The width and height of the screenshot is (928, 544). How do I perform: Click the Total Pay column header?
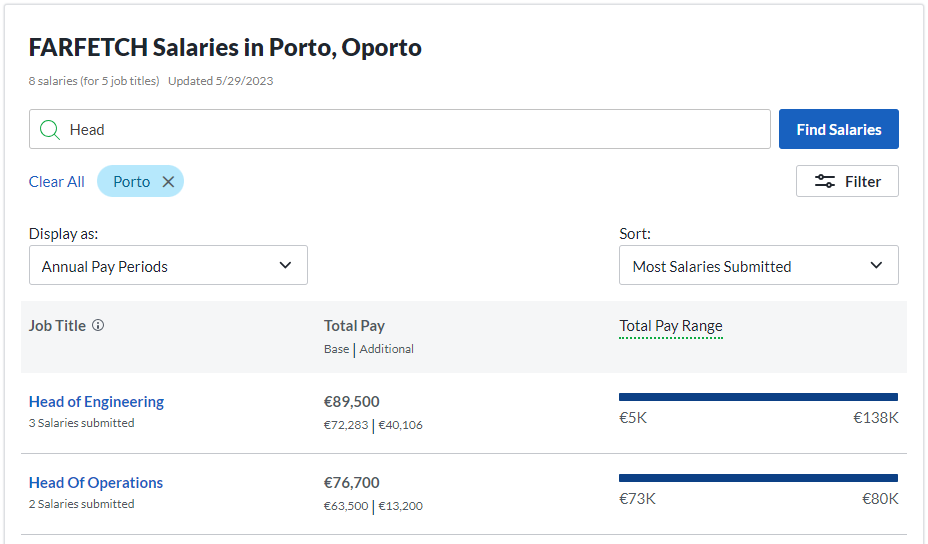355,326
